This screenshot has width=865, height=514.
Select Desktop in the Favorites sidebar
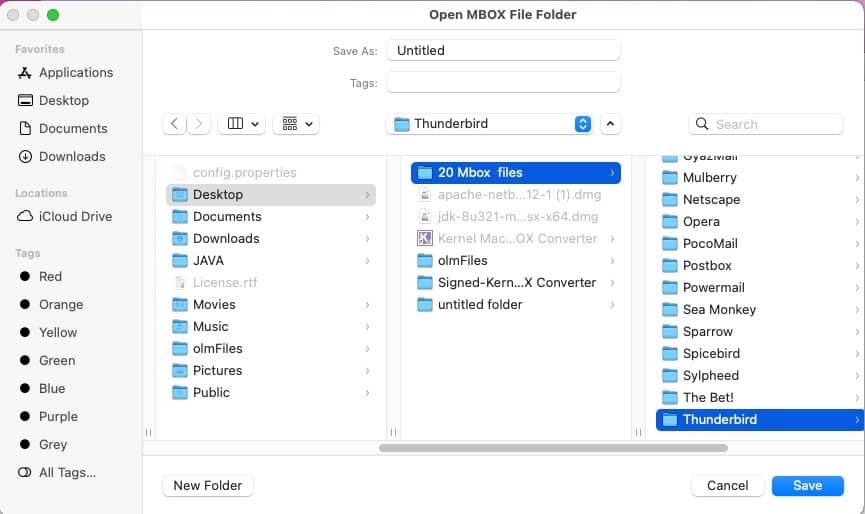click(x=54, y=100)
